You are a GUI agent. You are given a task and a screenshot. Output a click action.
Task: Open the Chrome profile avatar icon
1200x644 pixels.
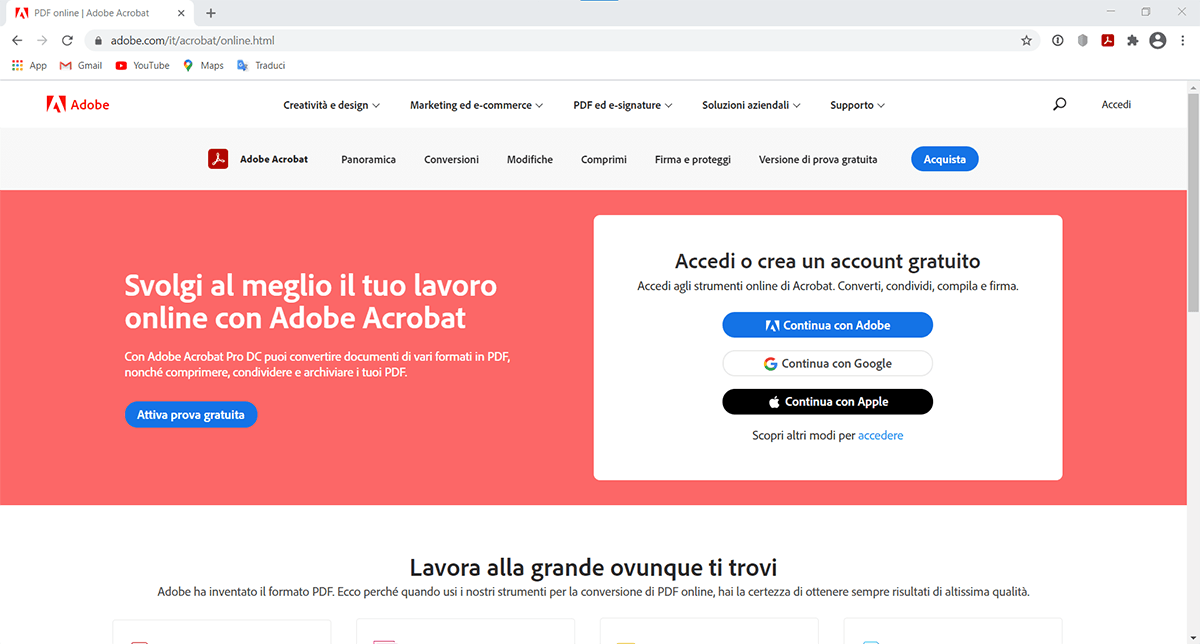point(1158,41)
